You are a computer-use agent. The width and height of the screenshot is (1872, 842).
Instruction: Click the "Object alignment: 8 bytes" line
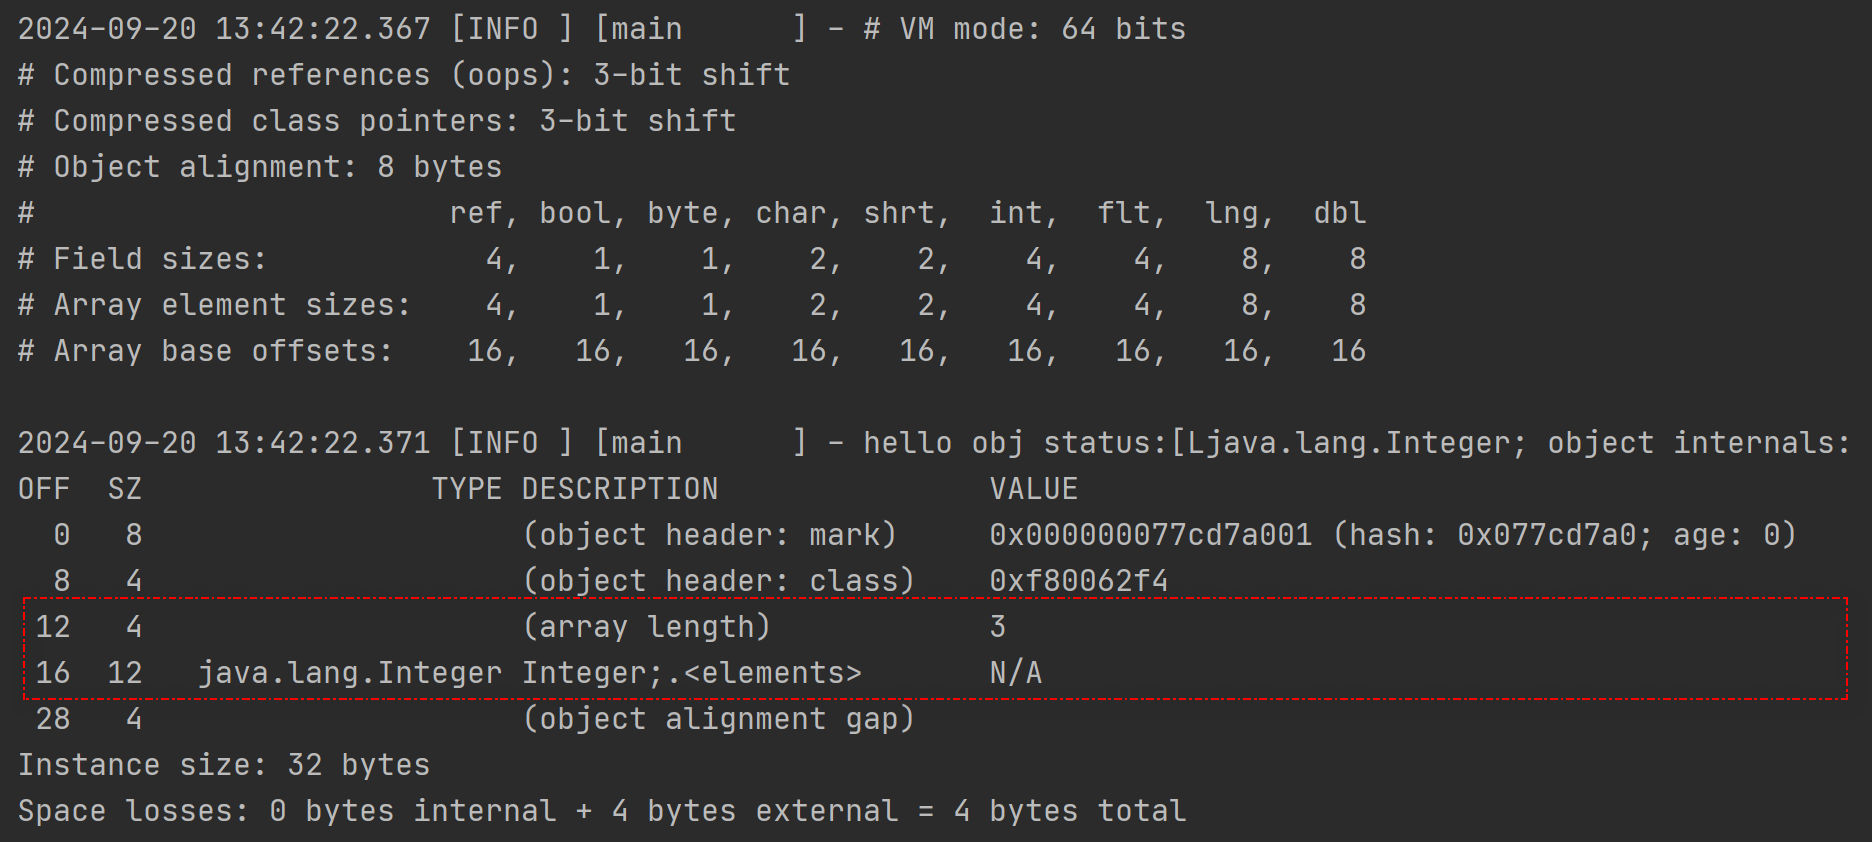tap(260, 167)
